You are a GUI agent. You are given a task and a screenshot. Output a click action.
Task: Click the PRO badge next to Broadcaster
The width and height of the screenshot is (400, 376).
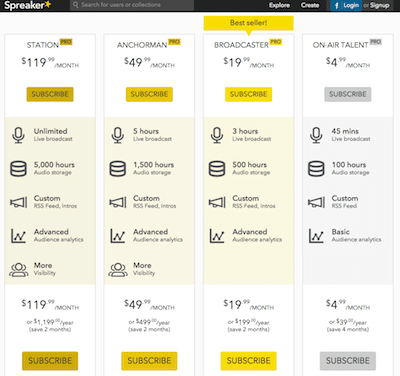276,42
